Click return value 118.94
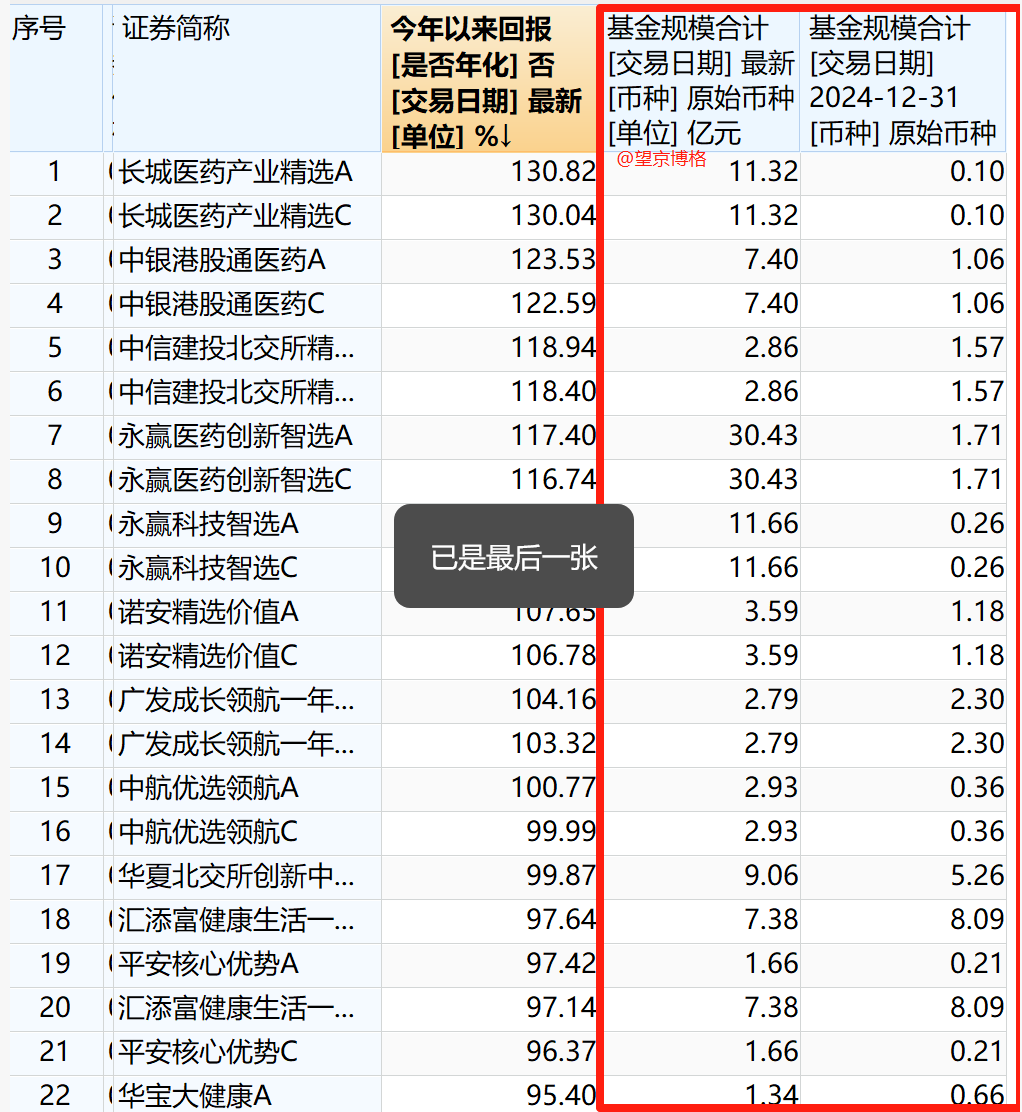1022x1112 pixels. click(x=553, y=348)
